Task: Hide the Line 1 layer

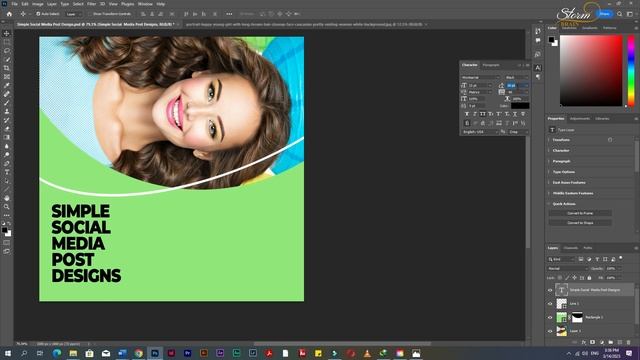Action: point(550,304)
